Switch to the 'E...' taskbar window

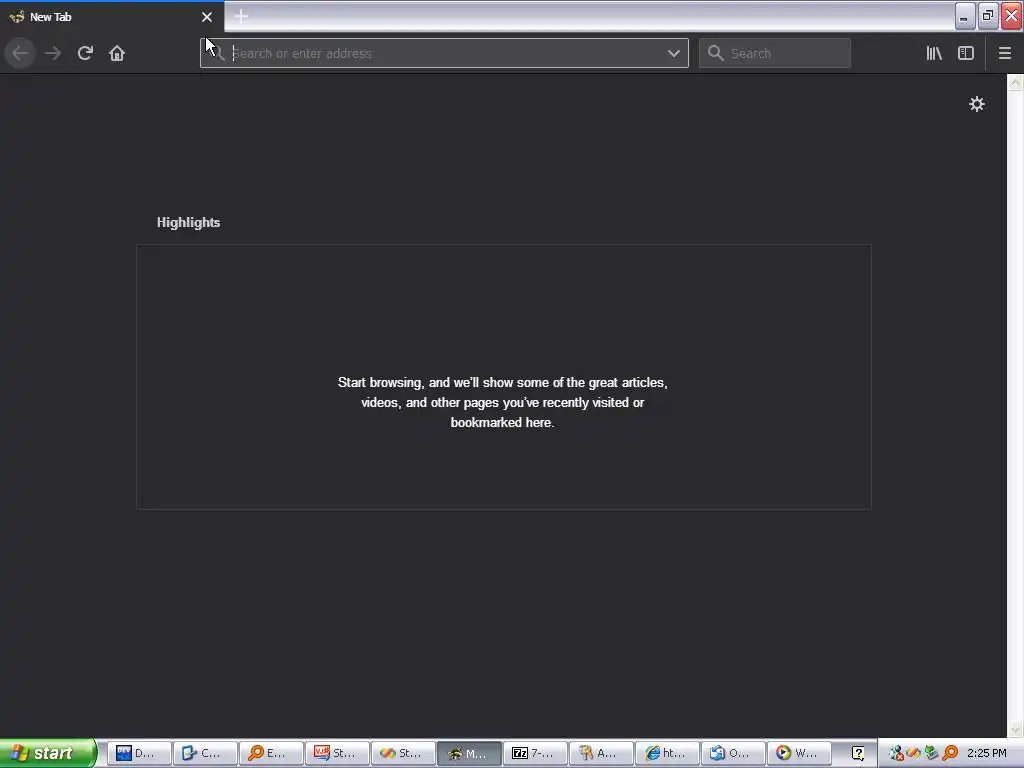tap(271, 753)
